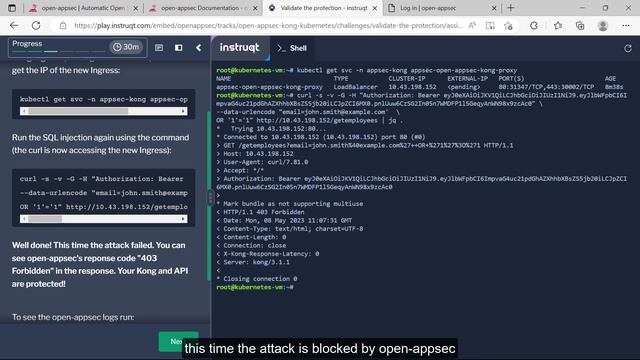The image size is (640, 360).
Task: Click the Progress bar indicator
Action: click(58, 51)
